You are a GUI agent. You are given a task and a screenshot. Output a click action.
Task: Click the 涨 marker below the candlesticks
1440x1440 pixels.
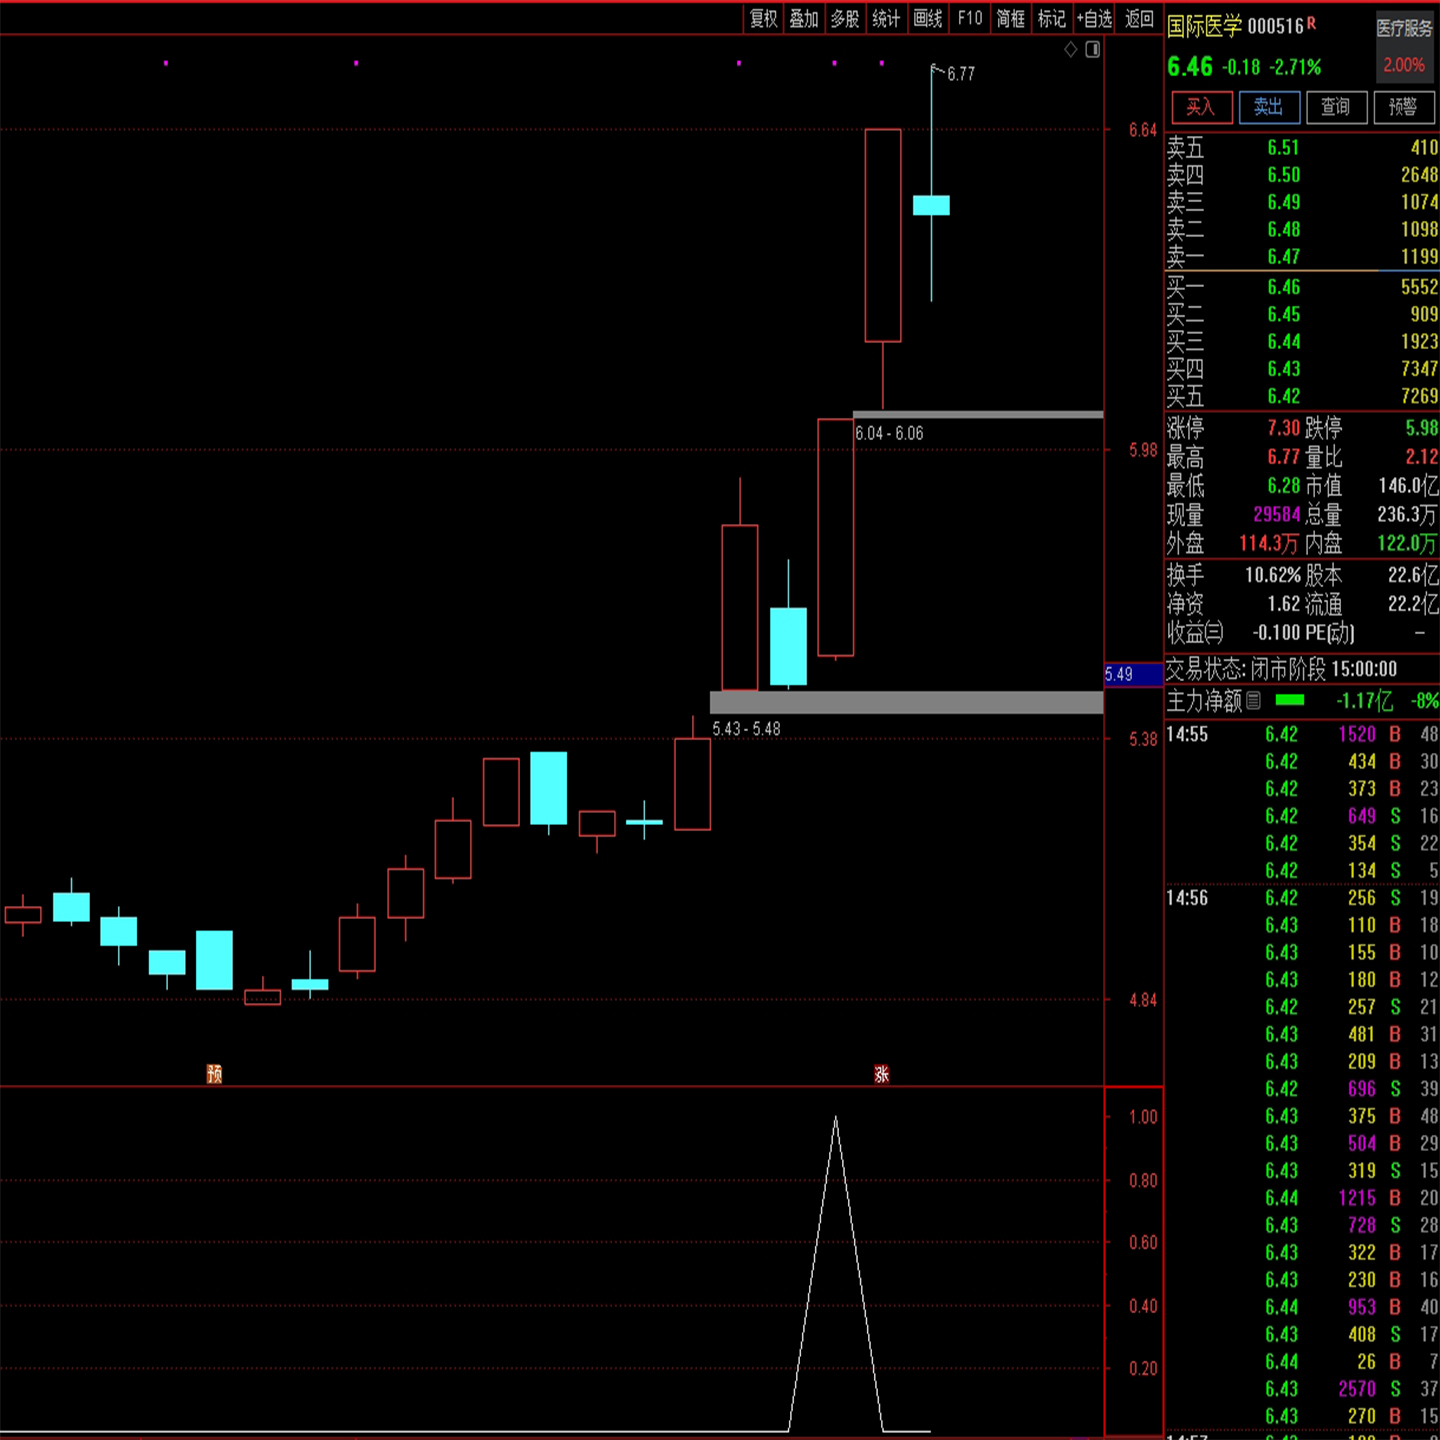881,1074
